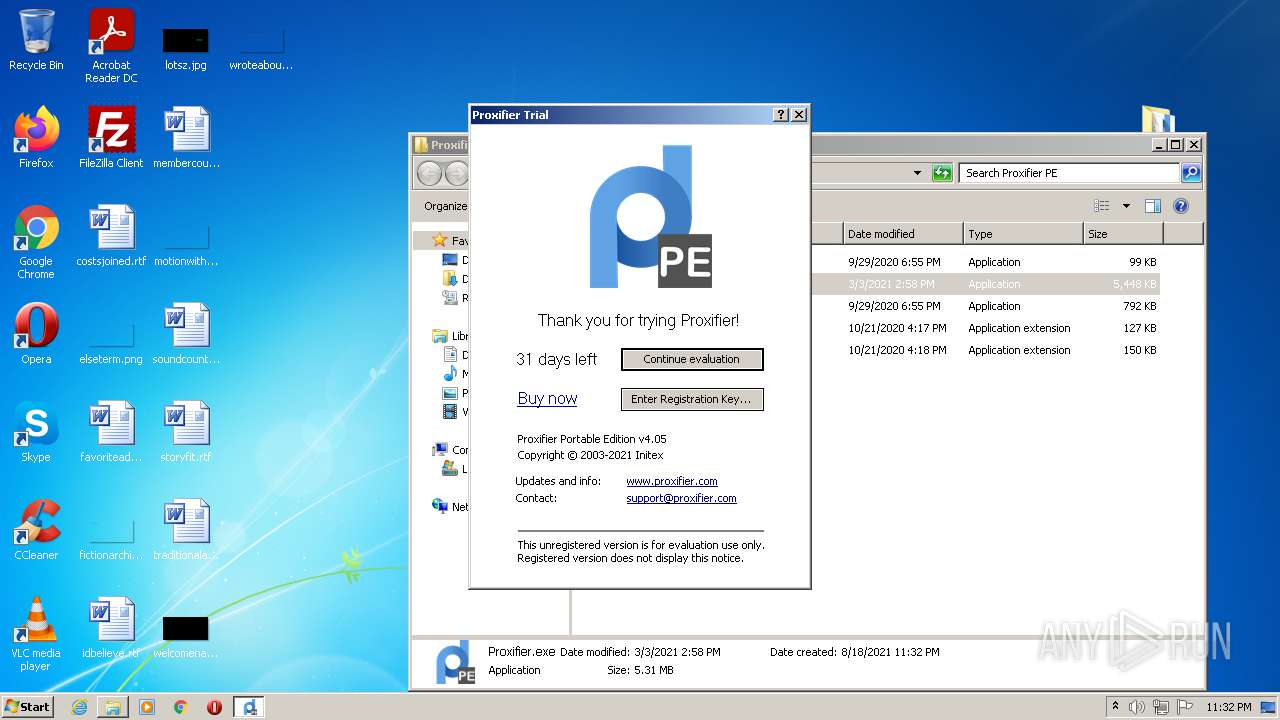
Task: Launch Opera desktop shortcut
Action: [36, 334]
